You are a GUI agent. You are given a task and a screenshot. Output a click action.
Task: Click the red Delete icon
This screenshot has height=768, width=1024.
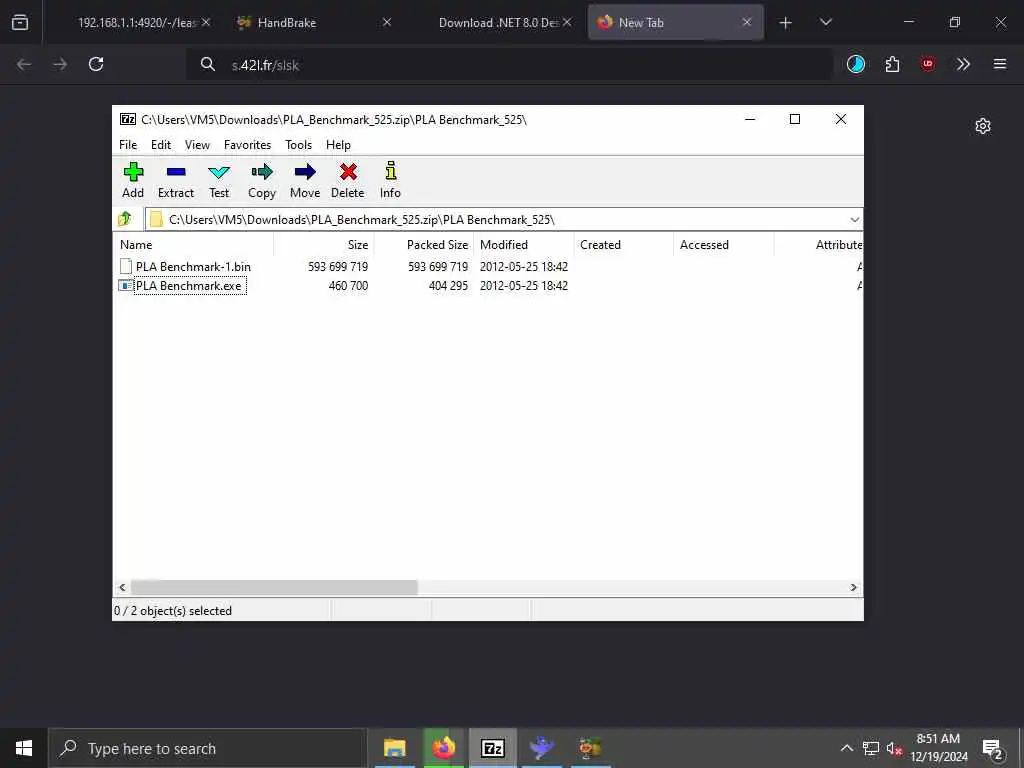348,172
